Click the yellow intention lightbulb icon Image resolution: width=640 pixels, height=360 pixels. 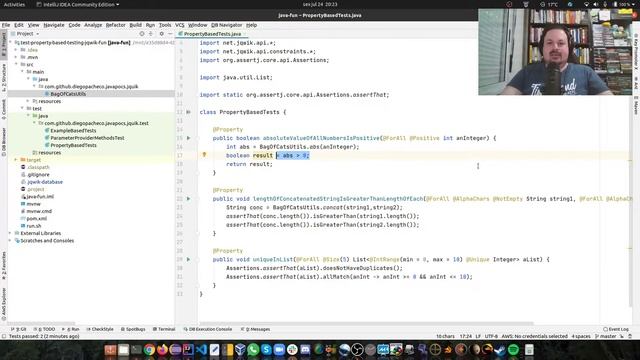pyautogui.click(x=204, y=155)
